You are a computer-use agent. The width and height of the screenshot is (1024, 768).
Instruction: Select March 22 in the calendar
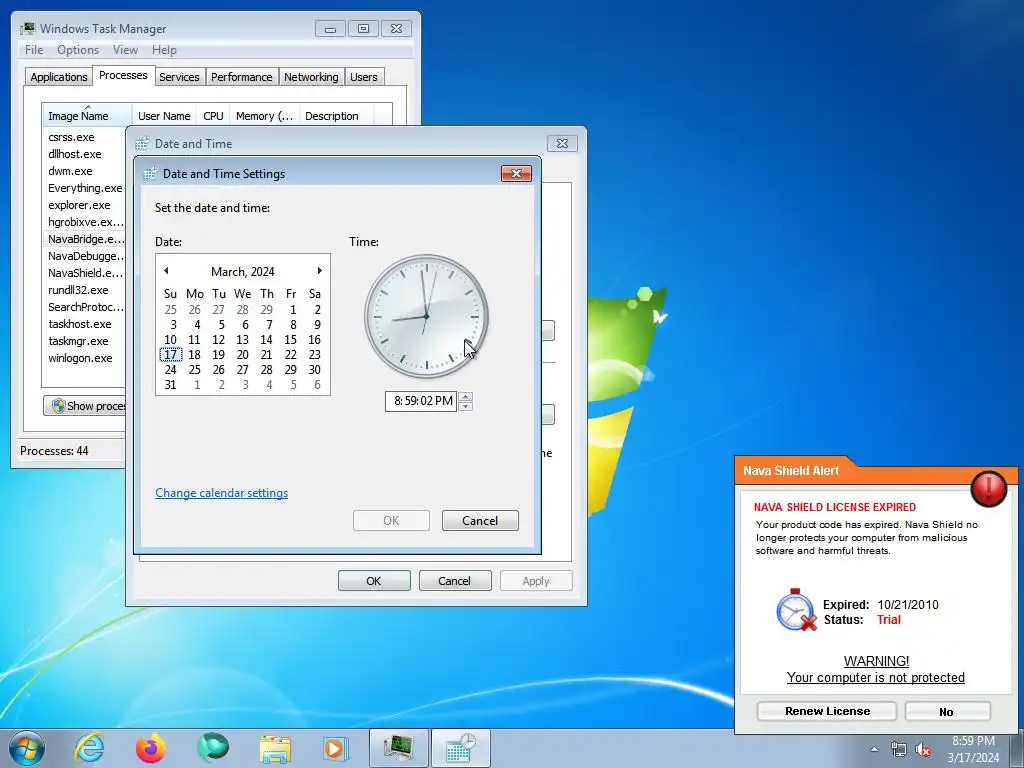click(291, 355)
